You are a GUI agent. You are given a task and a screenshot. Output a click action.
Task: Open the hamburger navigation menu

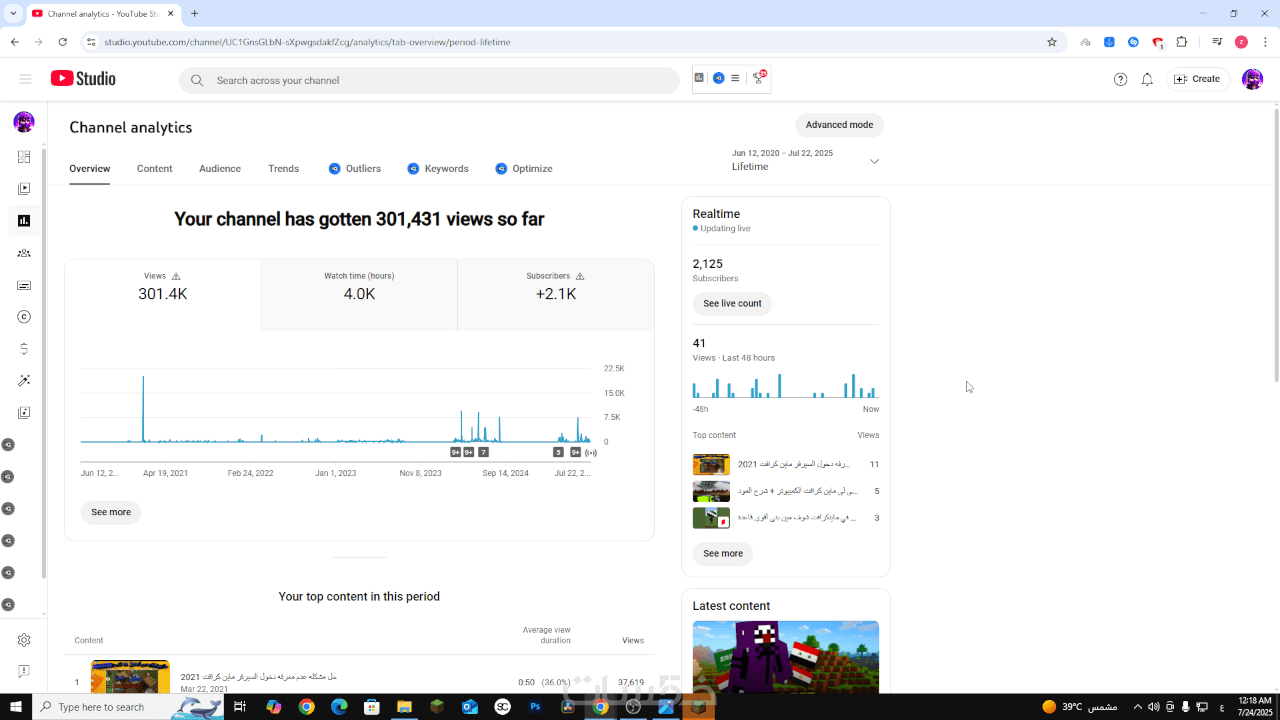(x=25, y=79)
